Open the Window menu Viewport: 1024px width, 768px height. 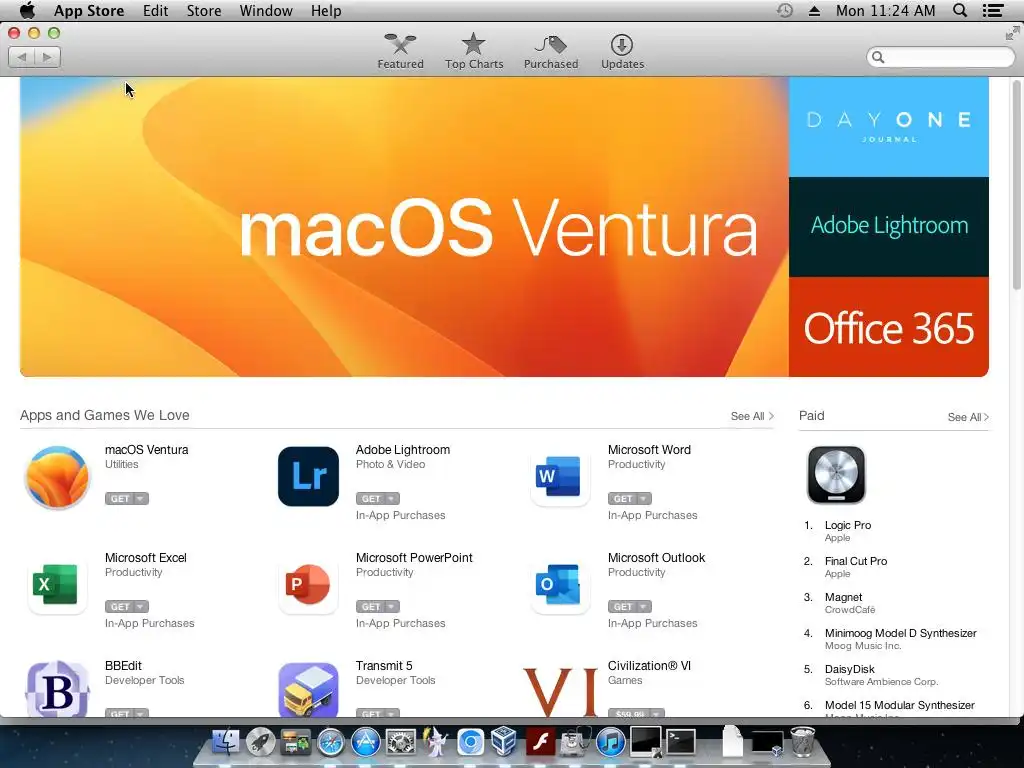[266, 10]
